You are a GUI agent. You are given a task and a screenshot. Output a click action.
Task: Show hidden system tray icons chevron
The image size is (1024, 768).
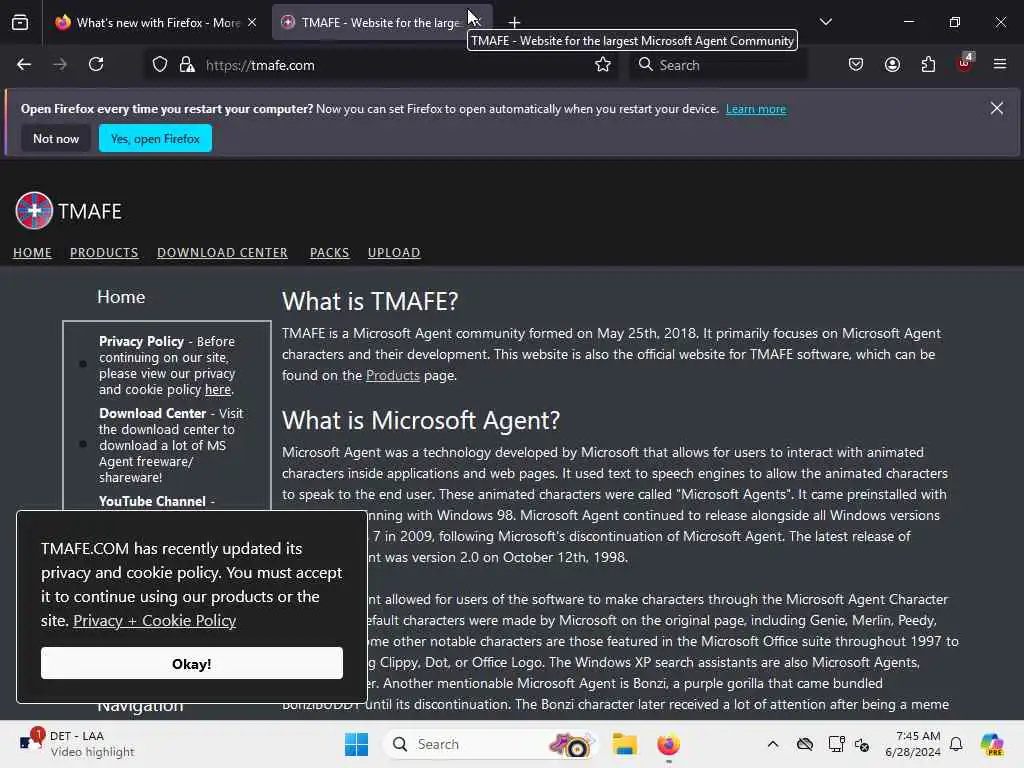click(x=773, y=744)
